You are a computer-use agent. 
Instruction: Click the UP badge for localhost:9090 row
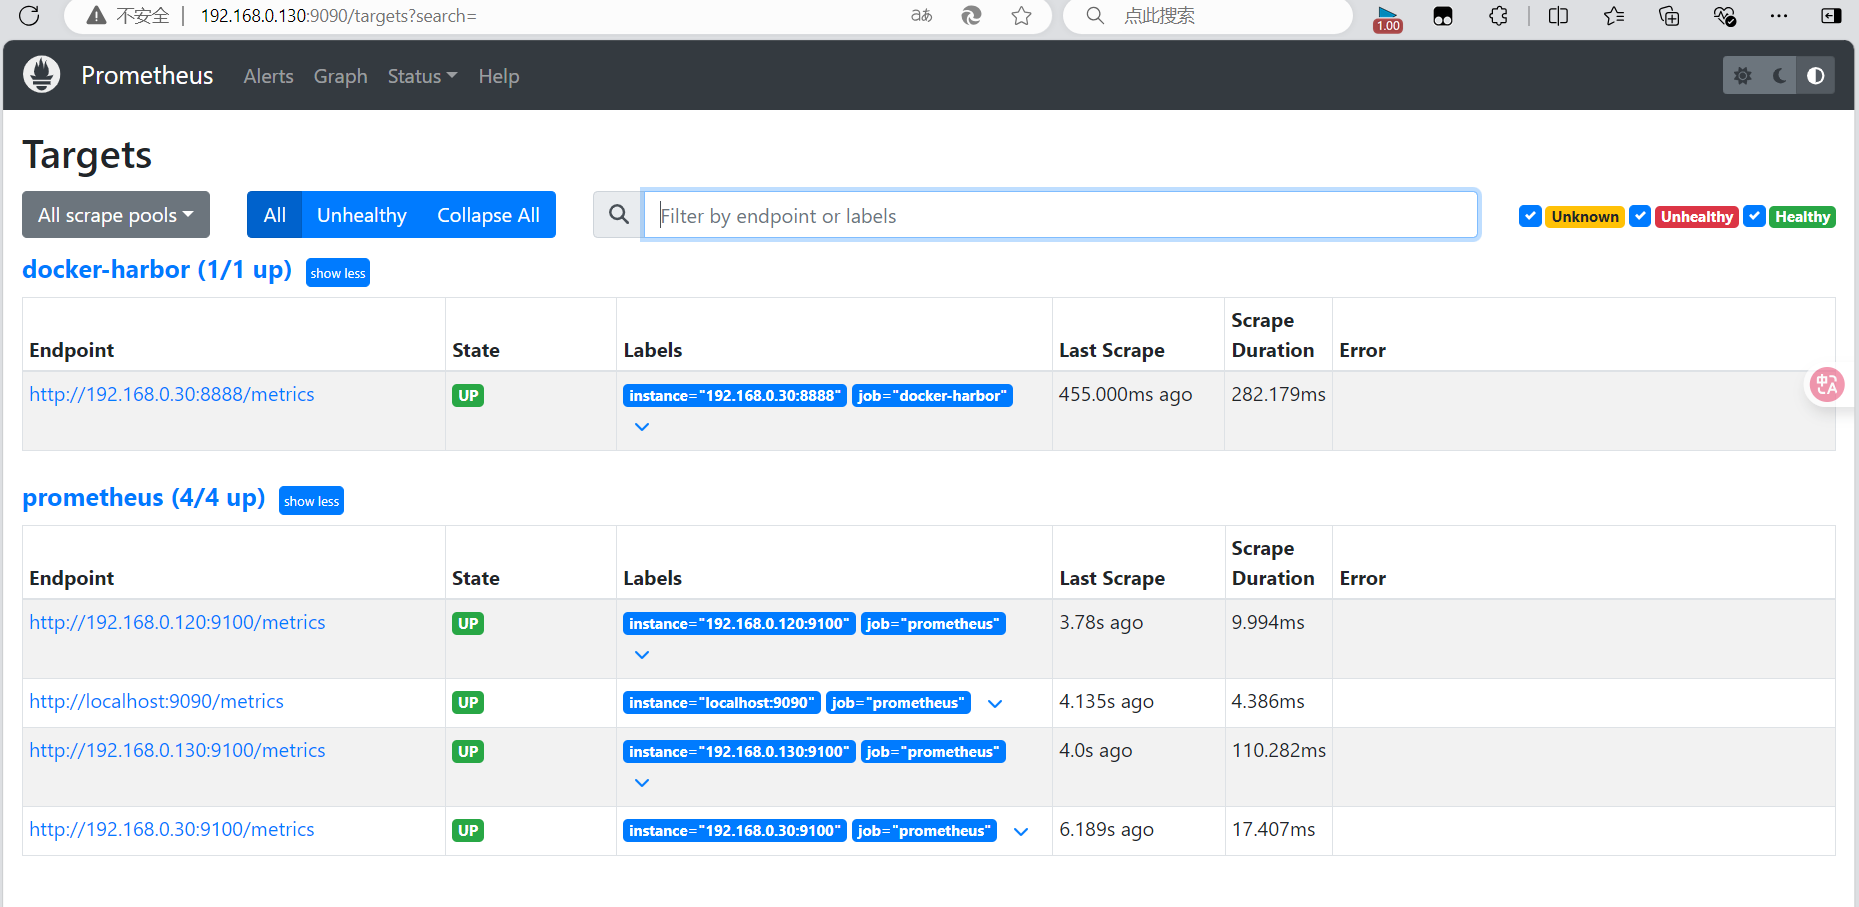click(468, 703)
